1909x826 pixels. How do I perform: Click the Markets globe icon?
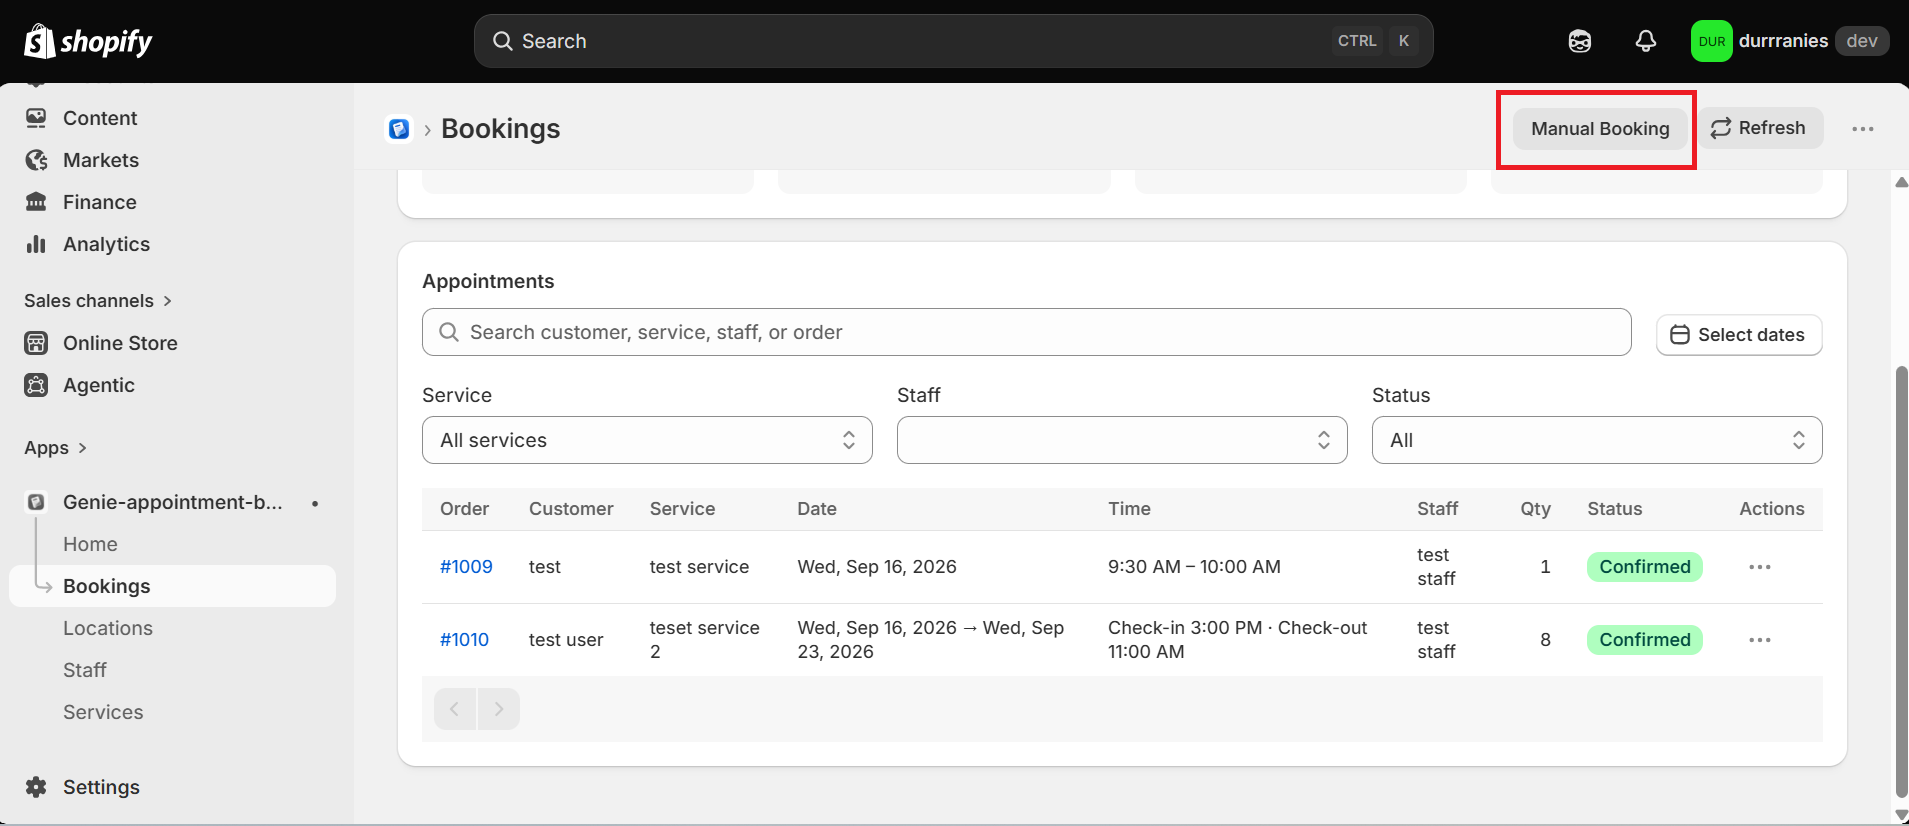[36, 160]
